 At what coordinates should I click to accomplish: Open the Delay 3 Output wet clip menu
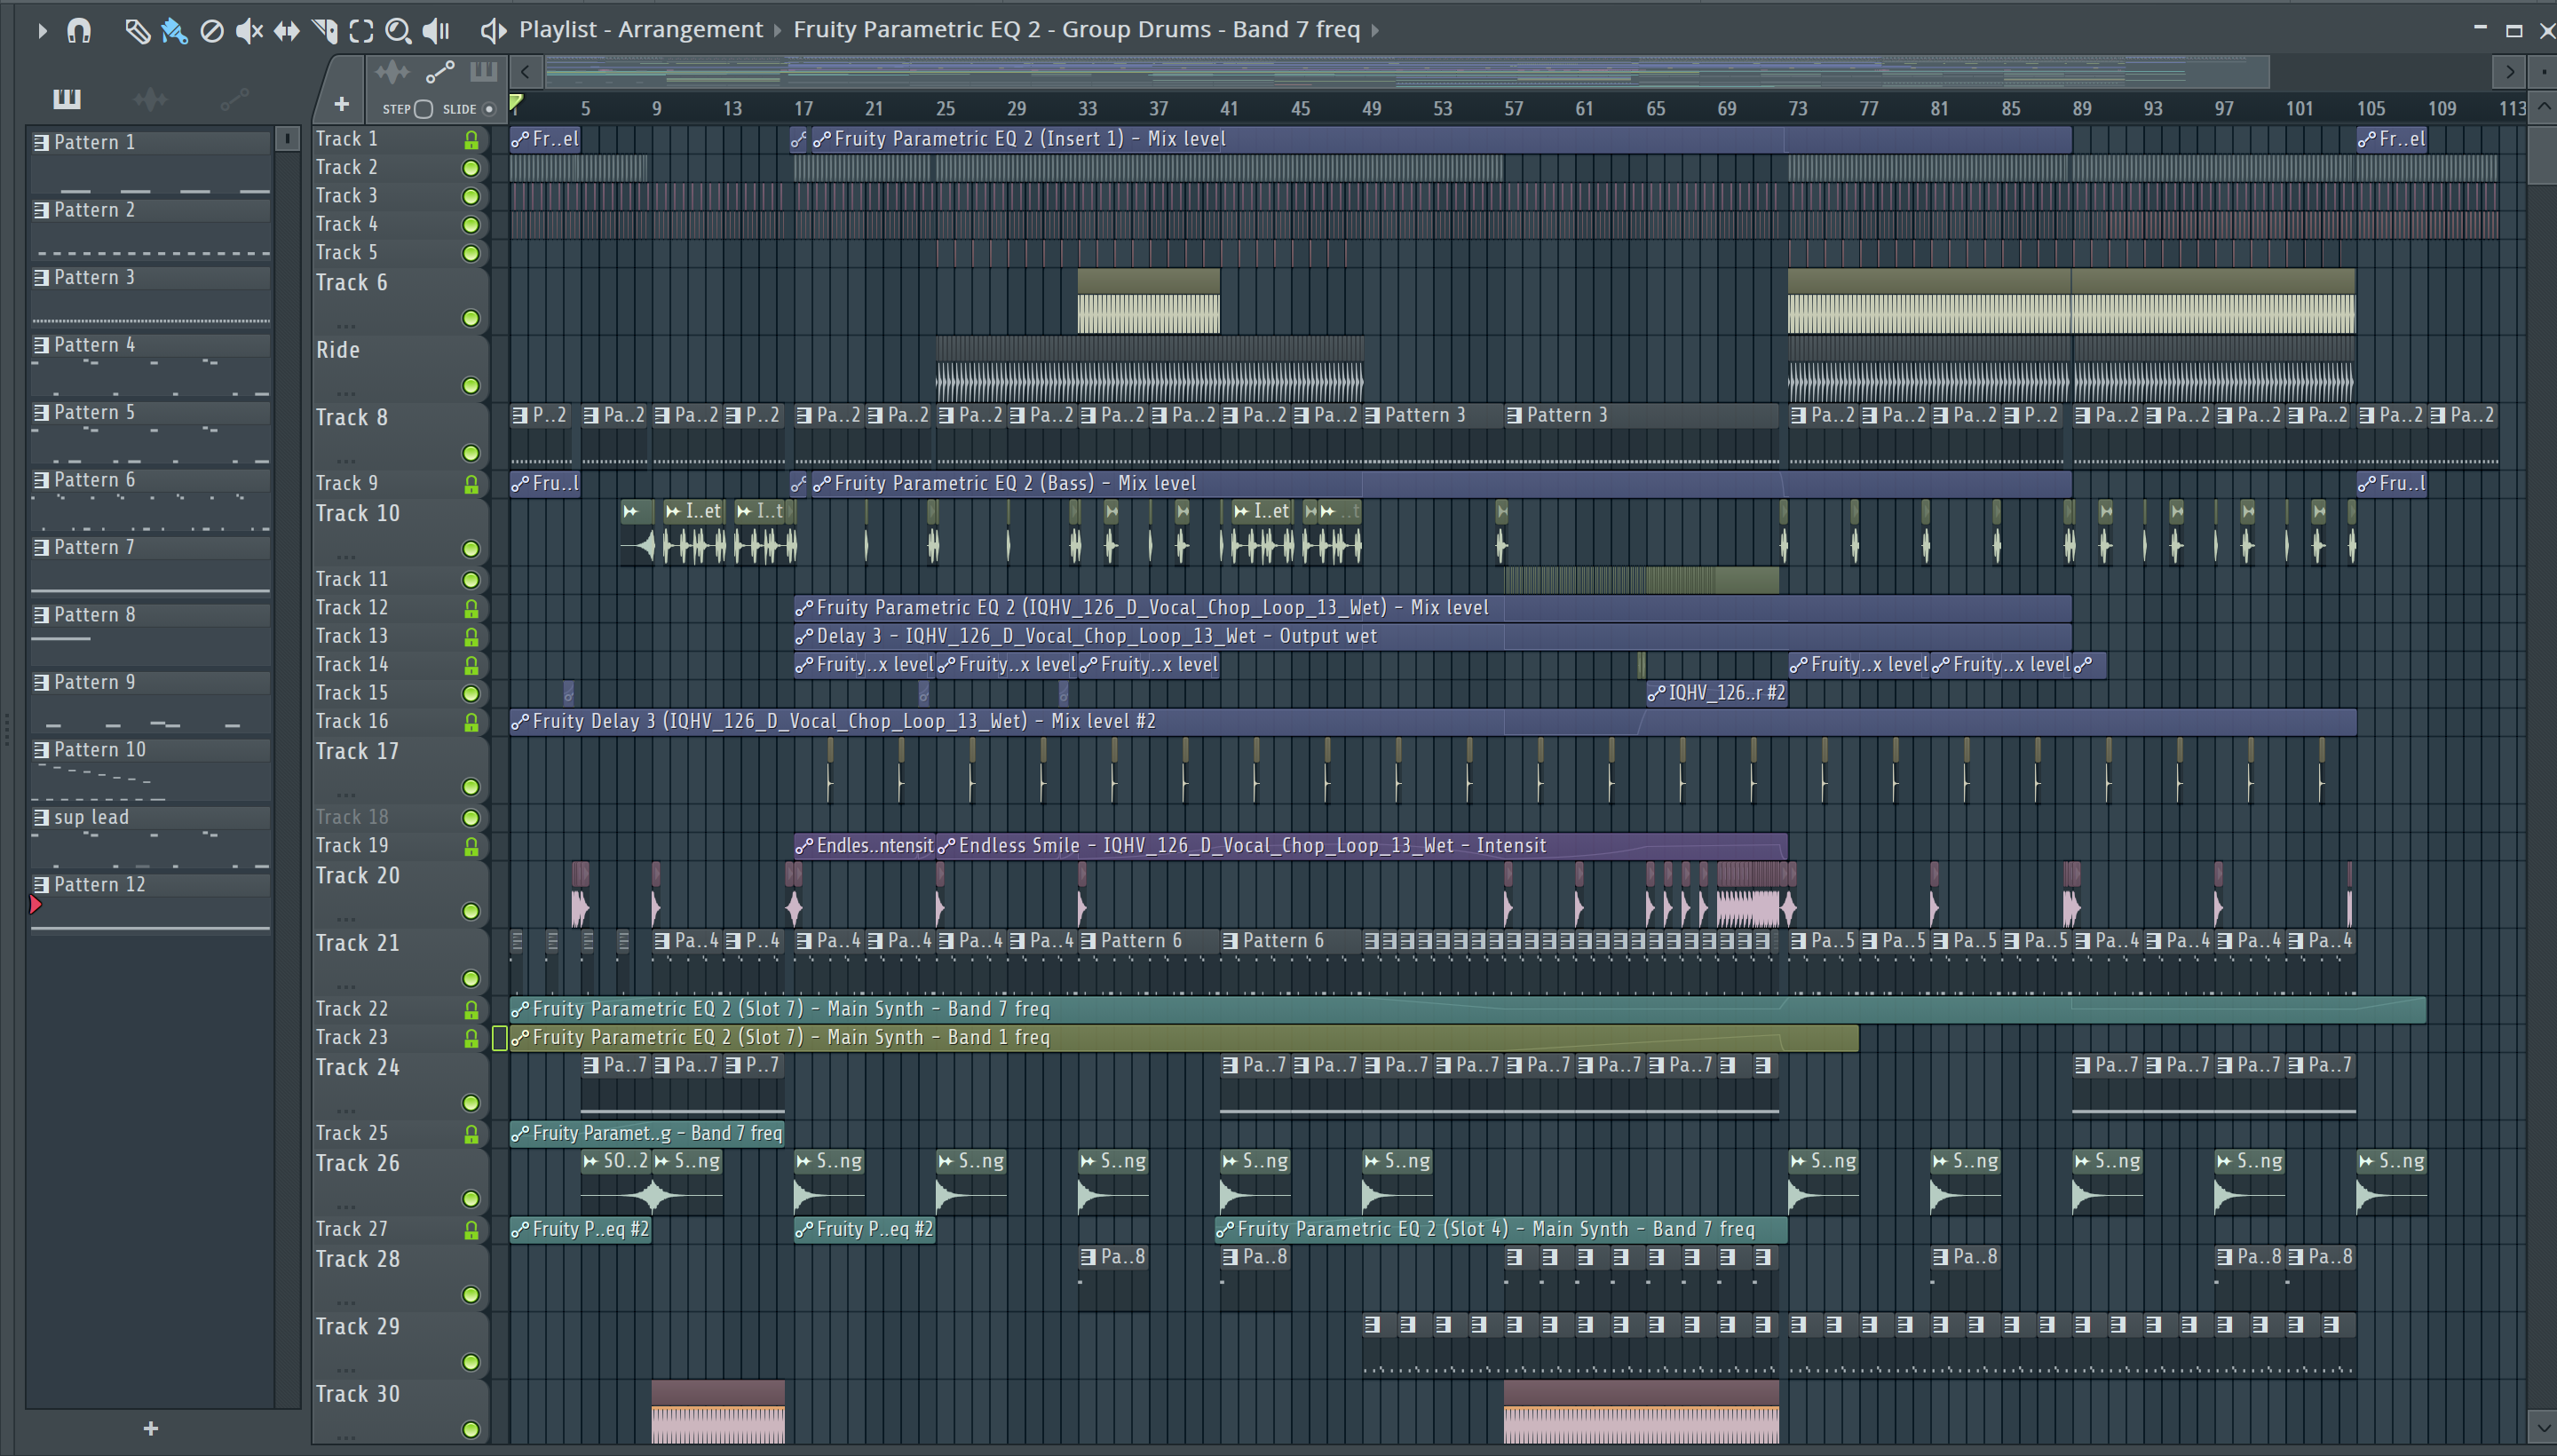click(804, 637)
